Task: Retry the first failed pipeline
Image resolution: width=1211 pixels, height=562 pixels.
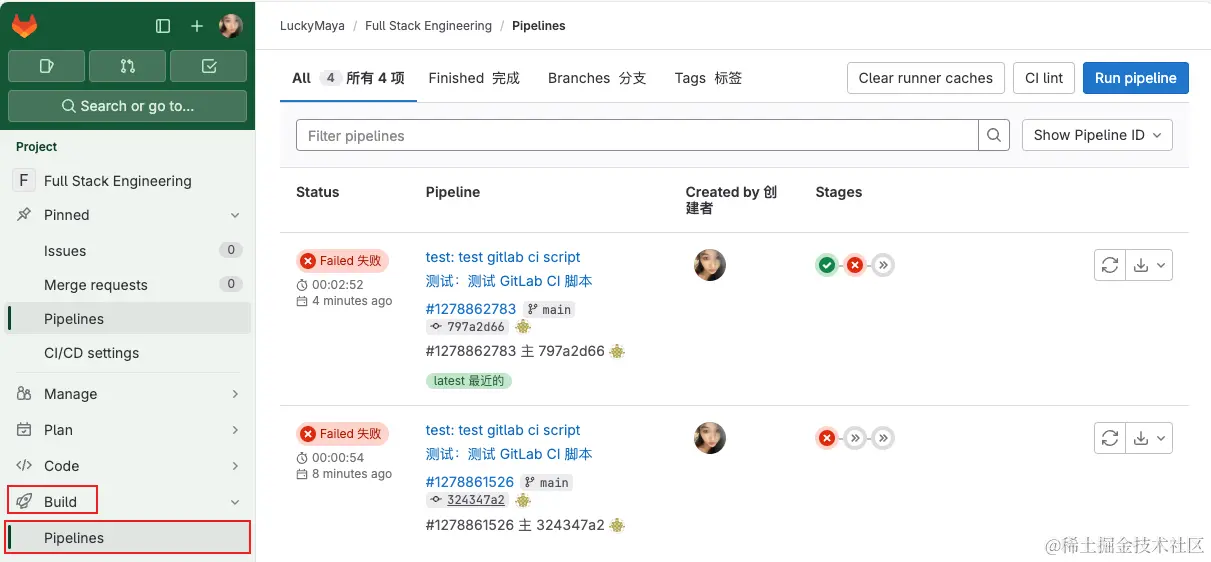Action: point(1110,265)
